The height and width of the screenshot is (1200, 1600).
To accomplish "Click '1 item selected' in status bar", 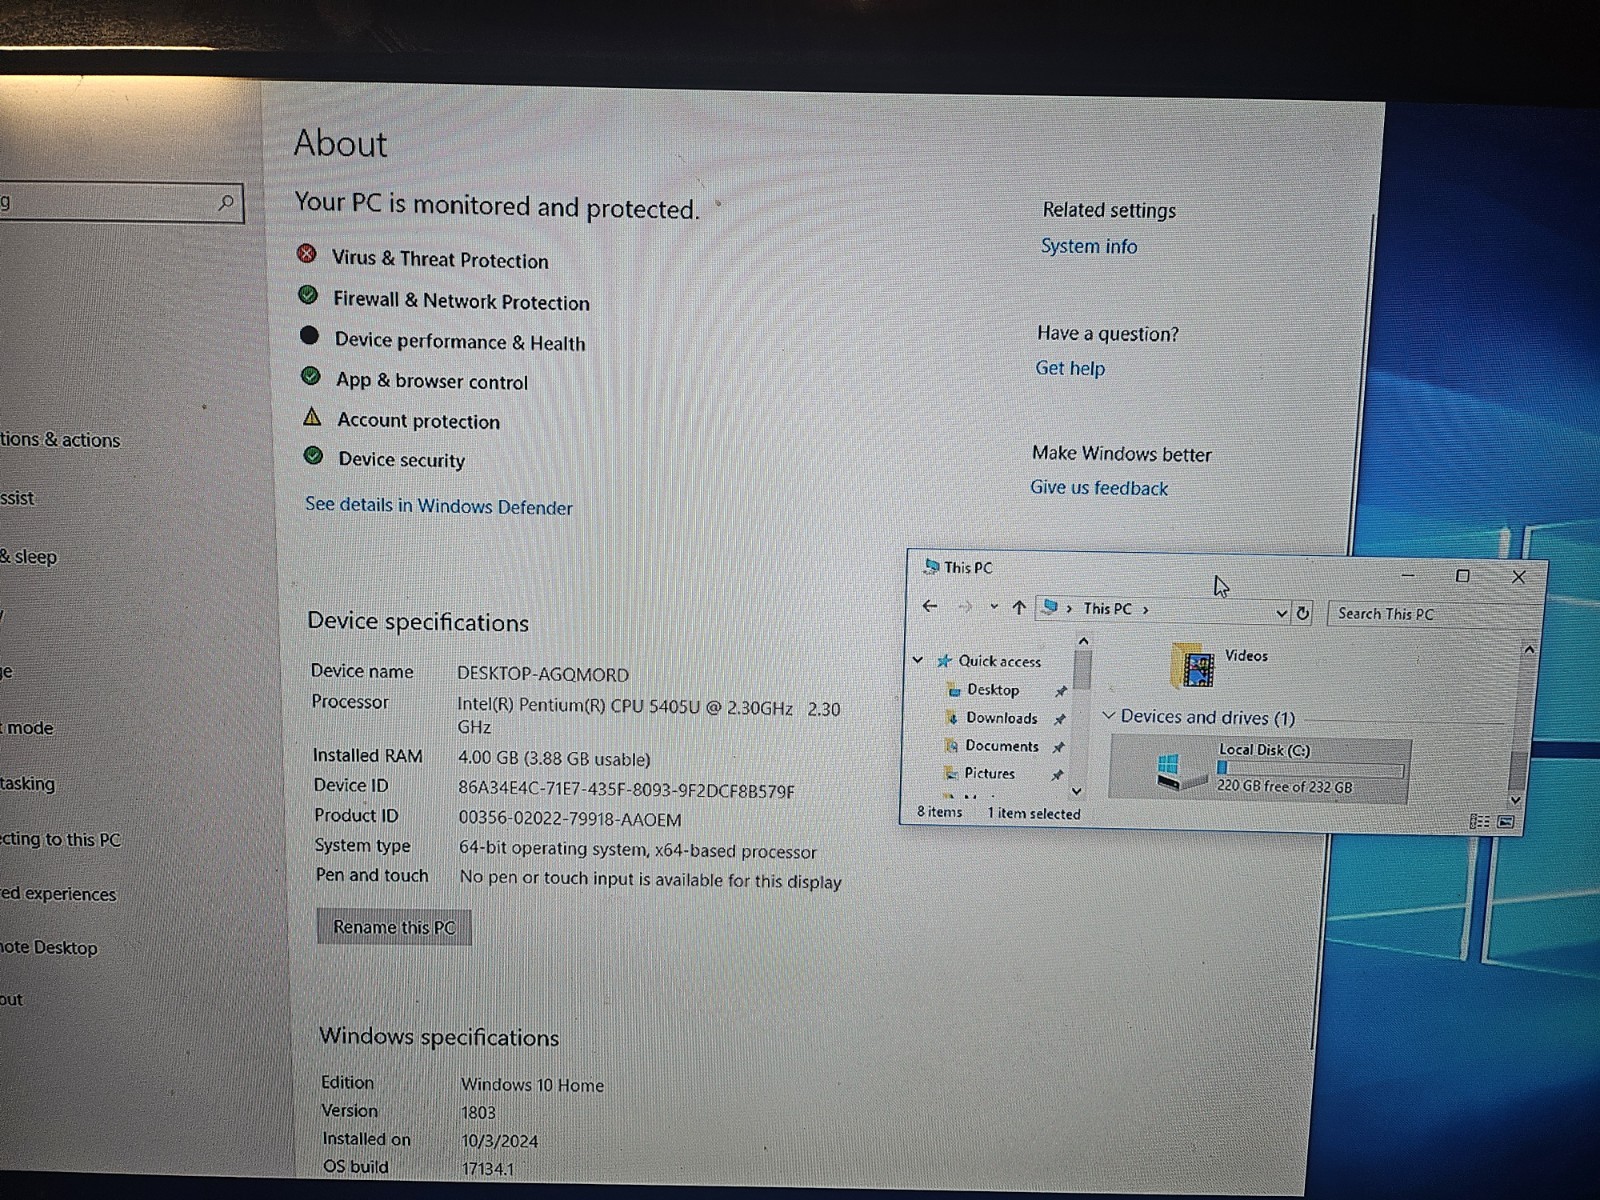I will (1034, 813).
